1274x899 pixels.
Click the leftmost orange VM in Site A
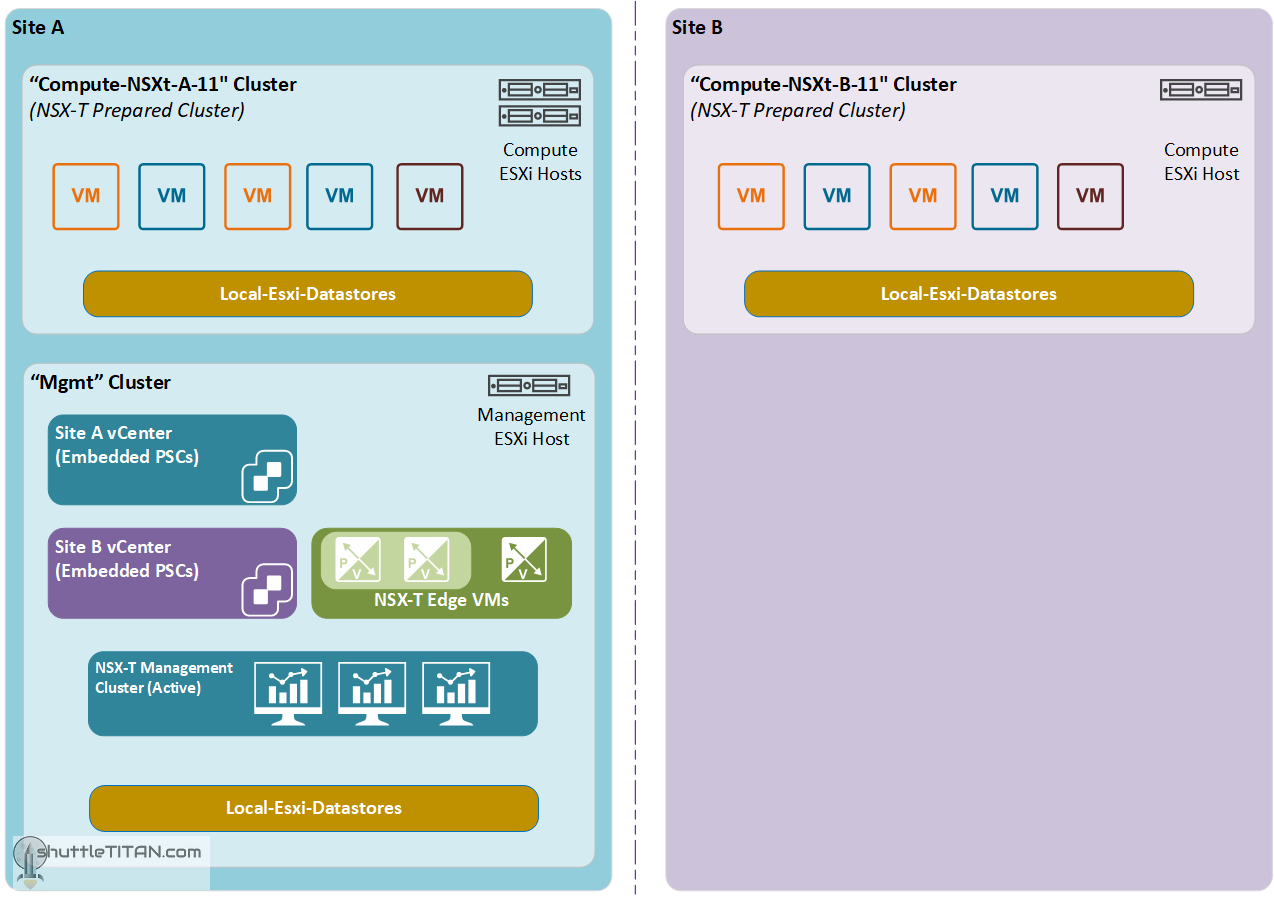pyautogui.click(x=86, y=196)
